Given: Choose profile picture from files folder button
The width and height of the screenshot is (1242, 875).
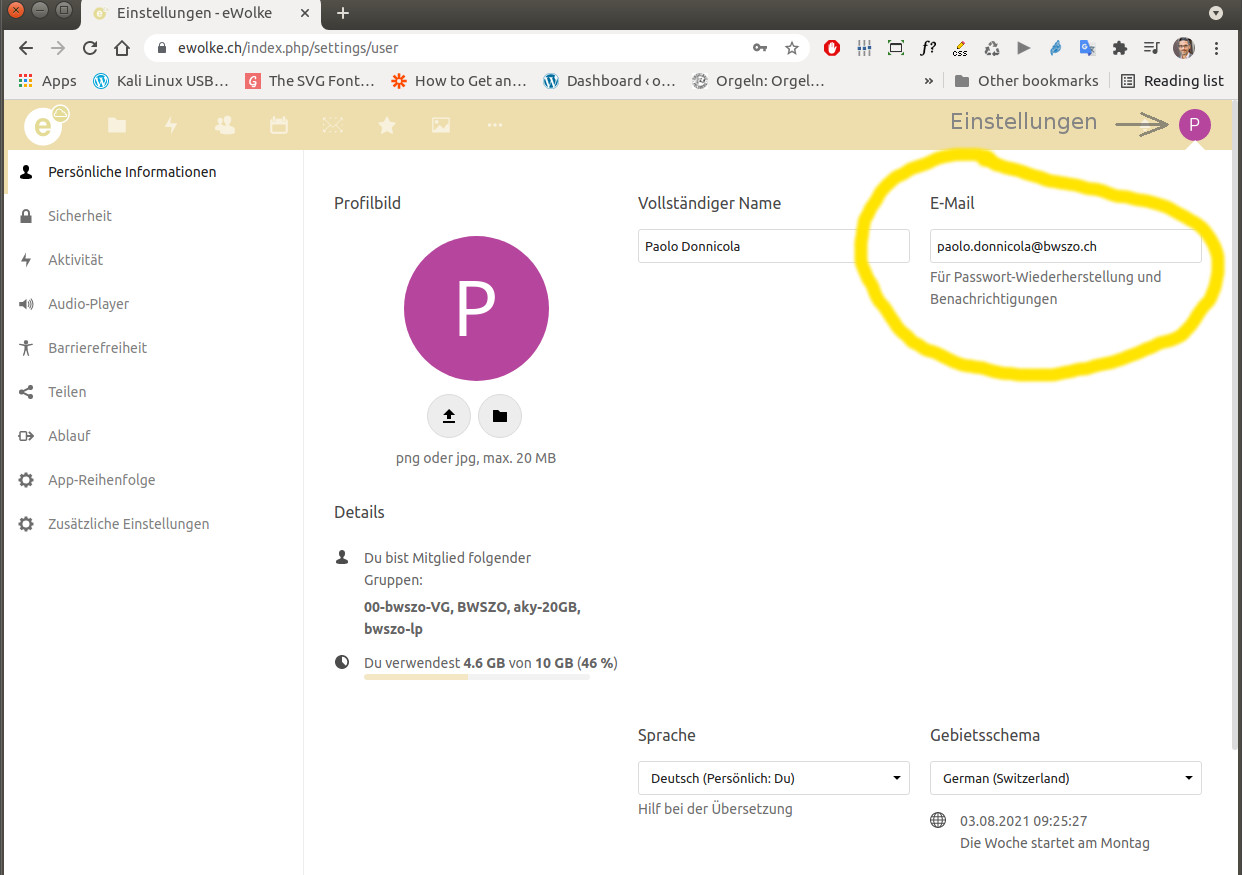Looking at the screenshot, I should click(x=500, y=416).
